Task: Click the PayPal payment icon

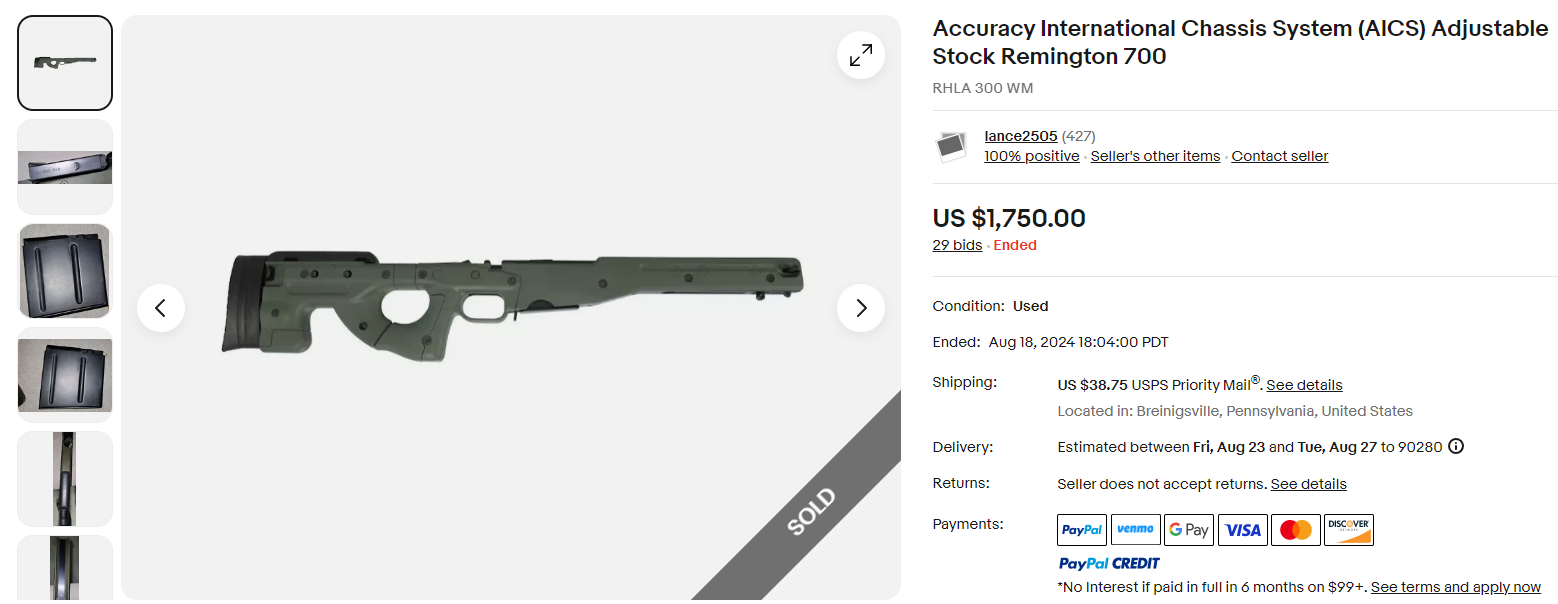Action: click(x=1082, y=530)
